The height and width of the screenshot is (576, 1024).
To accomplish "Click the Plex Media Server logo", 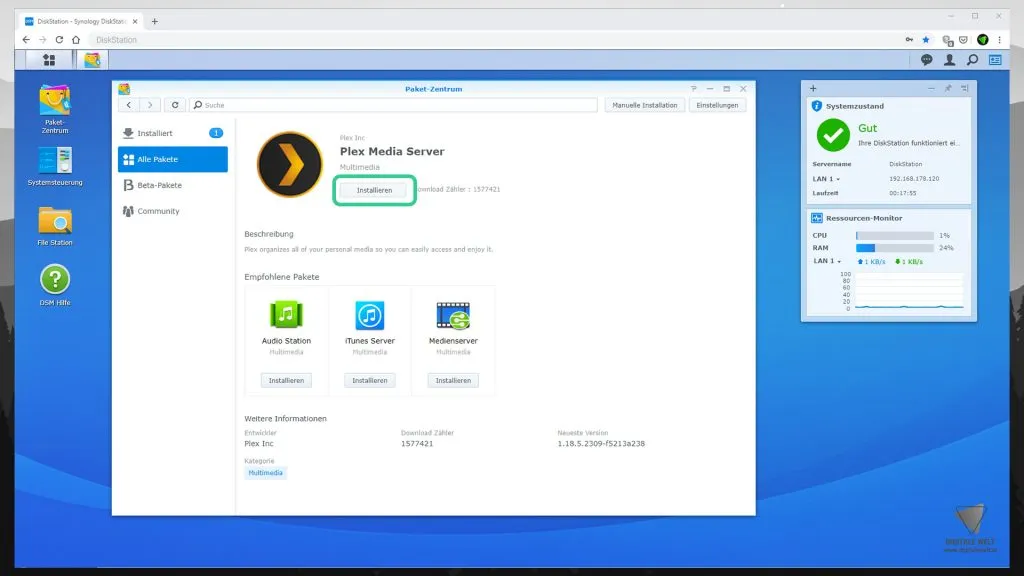I will [x=289, y=165].
